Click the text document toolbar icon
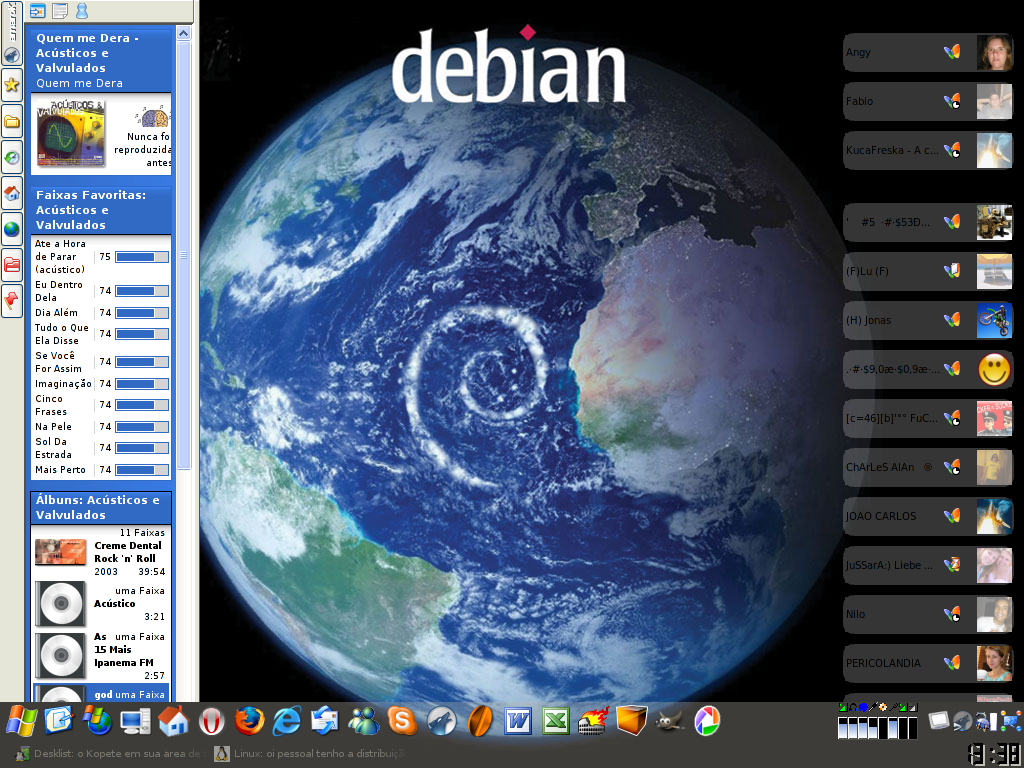This screenshot has width=1024, height=768. 59,10
